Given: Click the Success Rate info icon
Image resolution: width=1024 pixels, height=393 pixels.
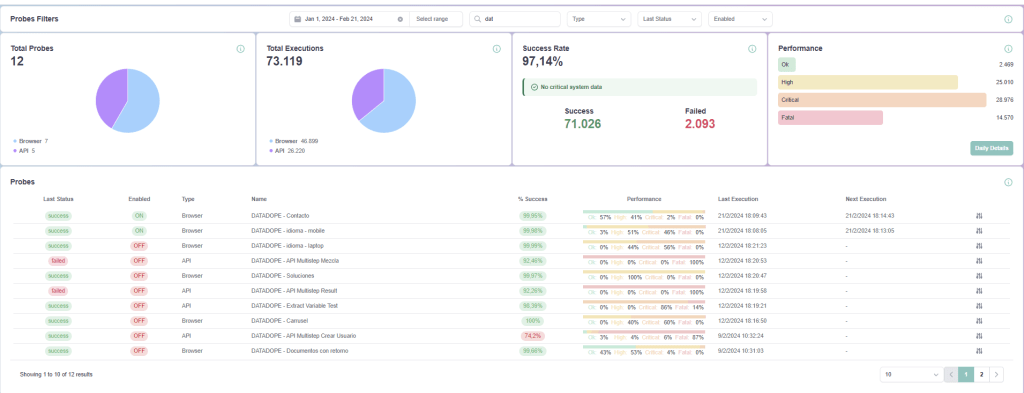Looking at the screenshot, I should [752, 49].
